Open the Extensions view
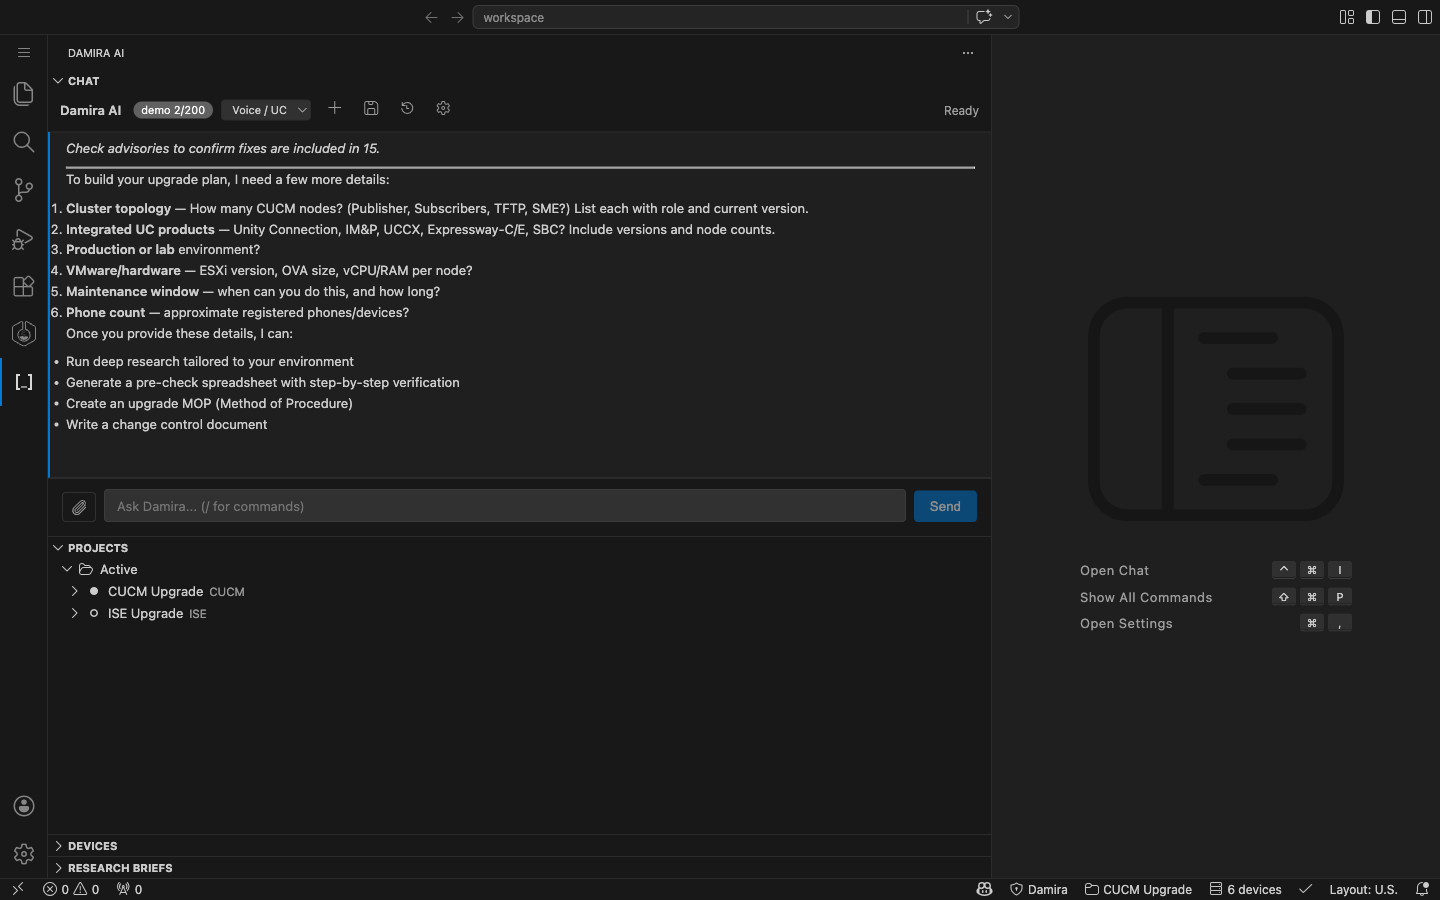Image resolution: width=1440 pixels, height=900 pixels. click(x=23, y=286)
